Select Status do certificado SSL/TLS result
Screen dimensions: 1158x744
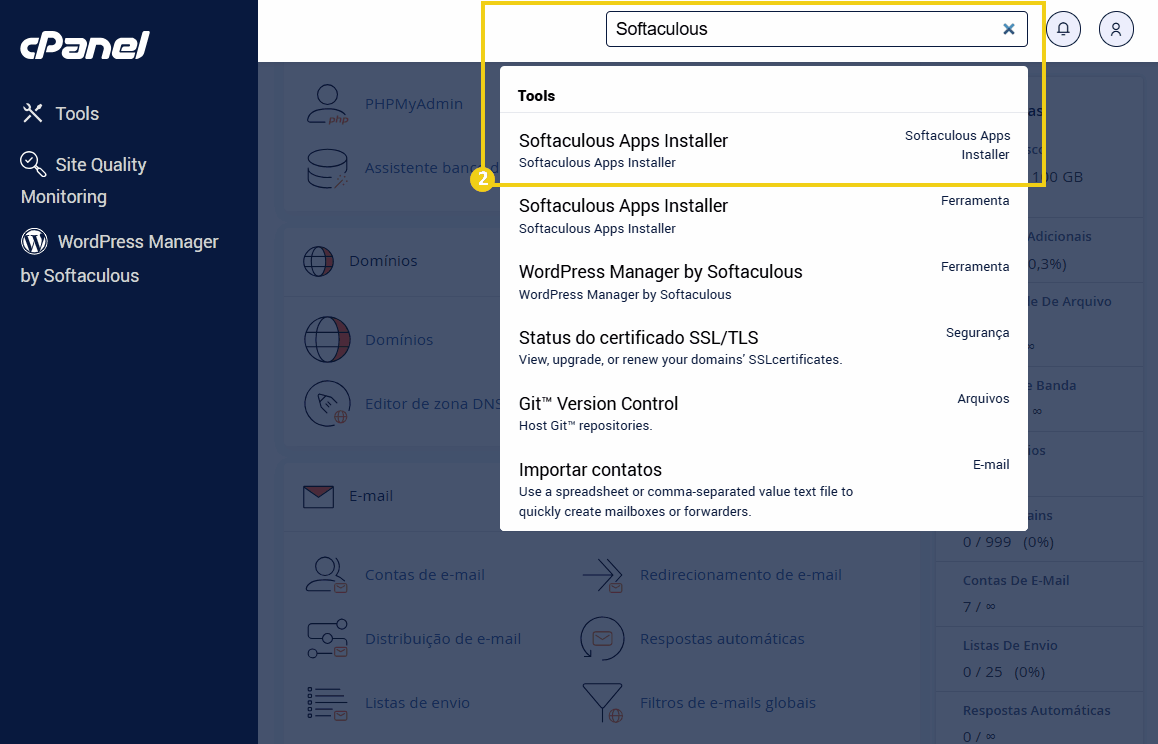pyautogui.click(x=764, y=347)
